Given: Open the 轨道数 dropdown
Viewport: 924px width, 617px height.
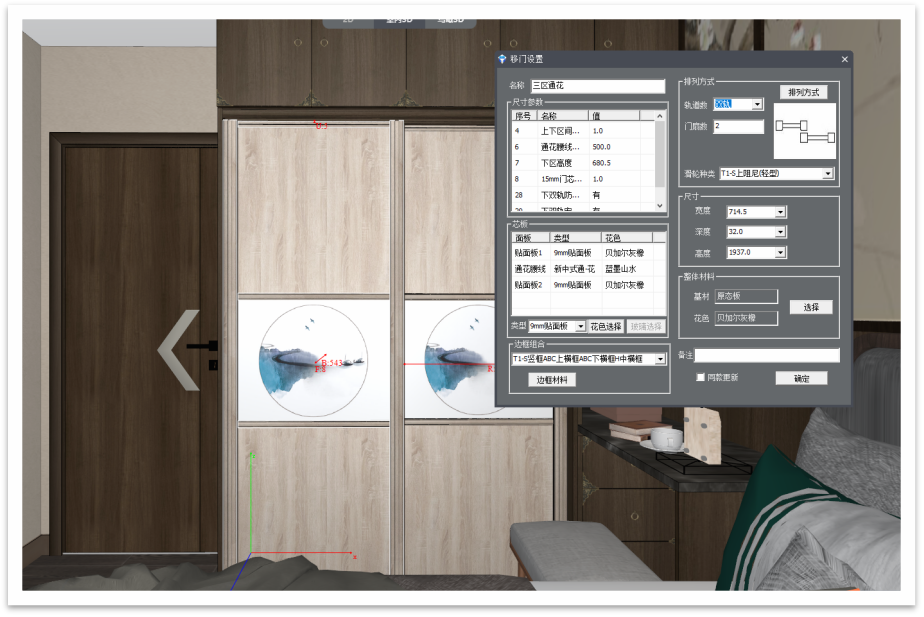Looking at the screenshot, I should click(x=757, y=105).
